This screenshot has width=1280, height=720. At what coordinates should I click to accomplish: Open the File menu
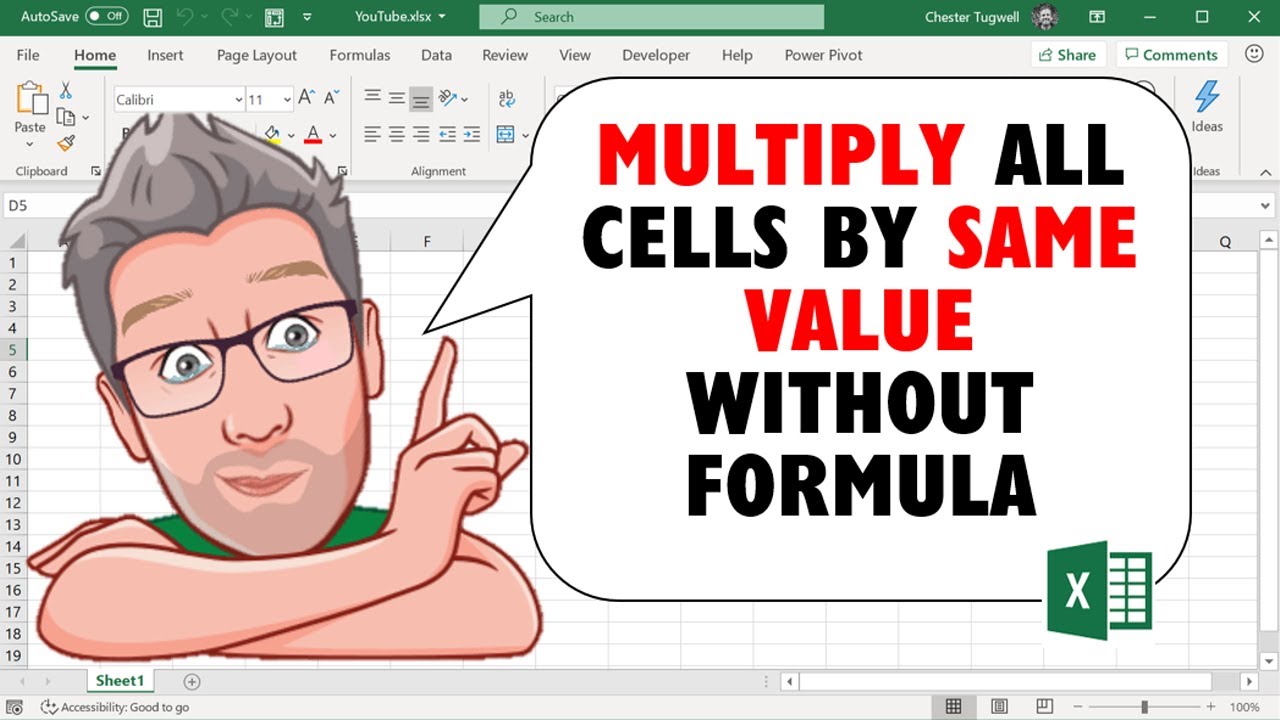[28, 55]
